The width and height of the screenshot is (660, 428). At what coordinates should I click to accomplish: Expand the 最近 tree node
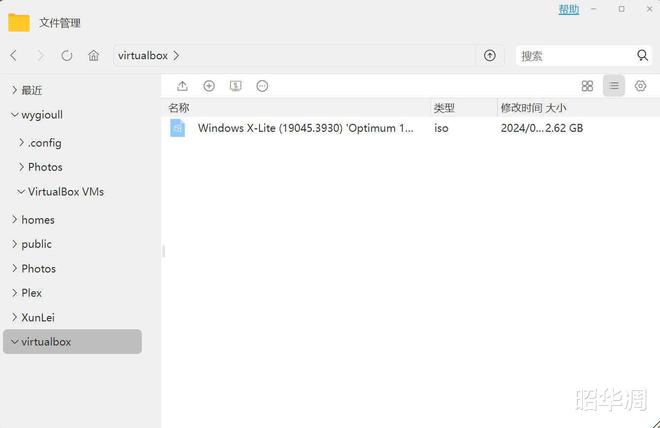14,90
